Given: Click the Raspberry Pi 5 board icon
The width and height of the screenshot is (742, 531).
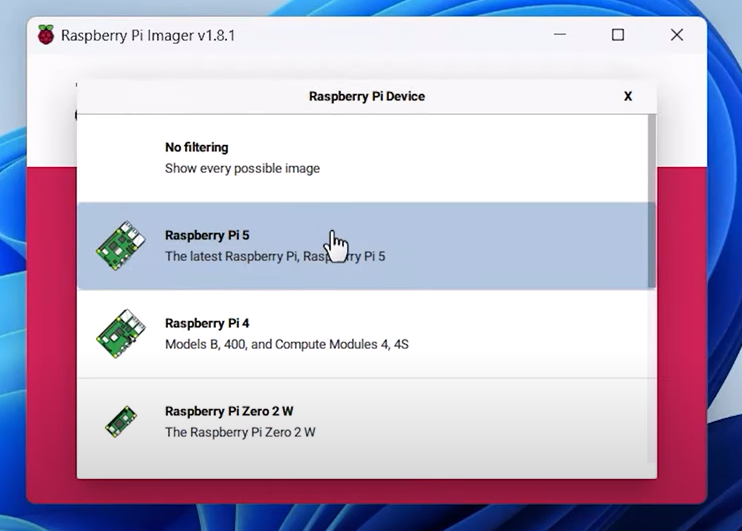Looking at the screenshot, I should 121,246.
